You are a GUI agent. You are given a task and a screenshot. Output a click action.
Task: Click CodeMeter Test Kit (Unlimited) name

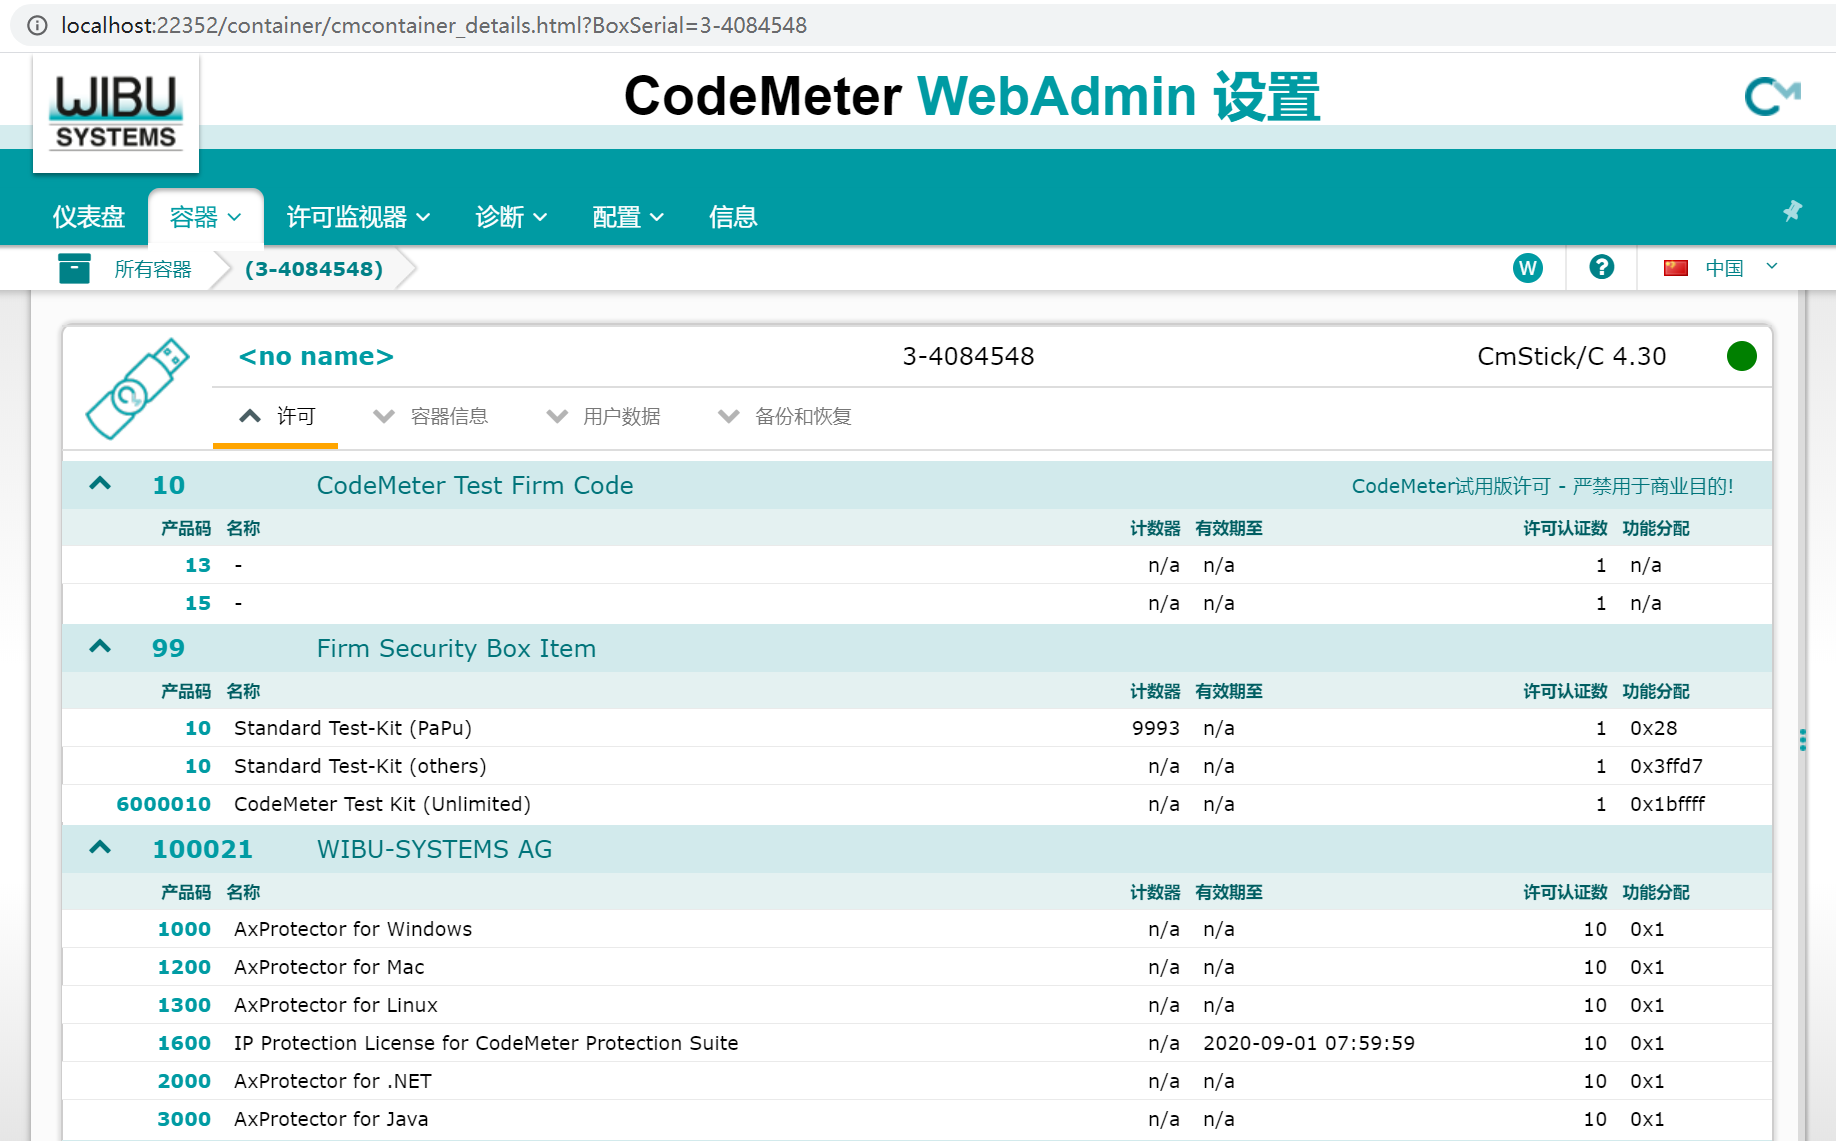(x=382, y=804)
